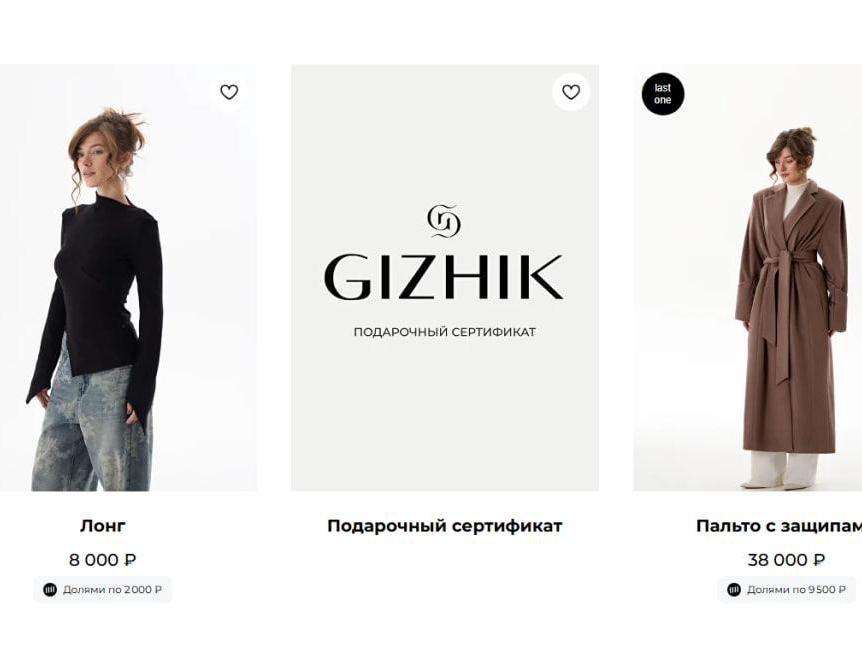This screenshot has height=647, width=862.
Task: Favorite the gift certificate with heart icon
Action: (571, 92)
